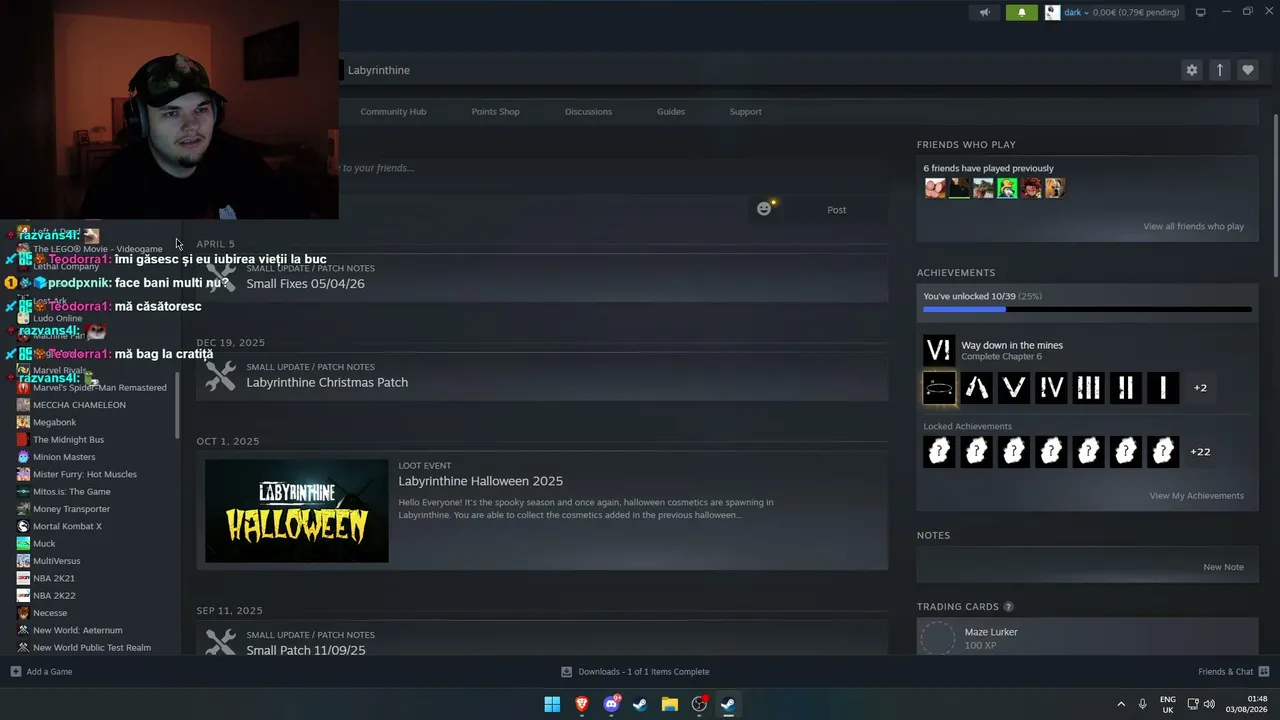The image size is (1280, 720).
Task: Select the large Chapter VI achievement icon
Action: pyautogui.click(x=939, y=351)
